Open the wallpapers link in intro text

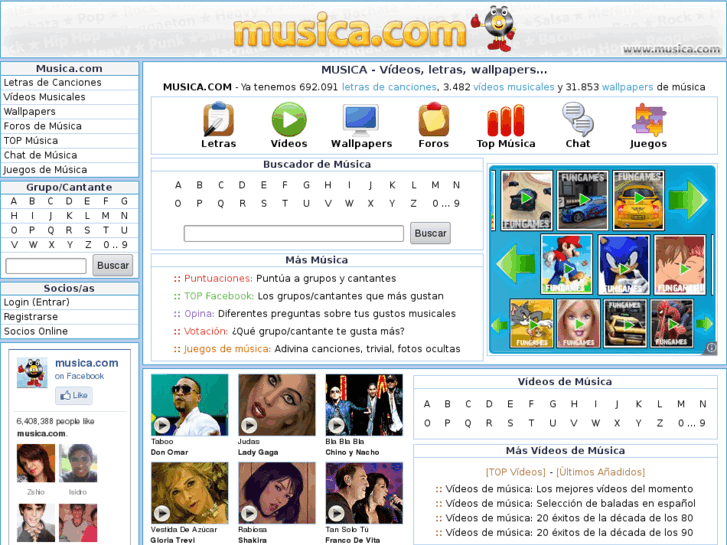pyautogui.click(x=627, y=87)
